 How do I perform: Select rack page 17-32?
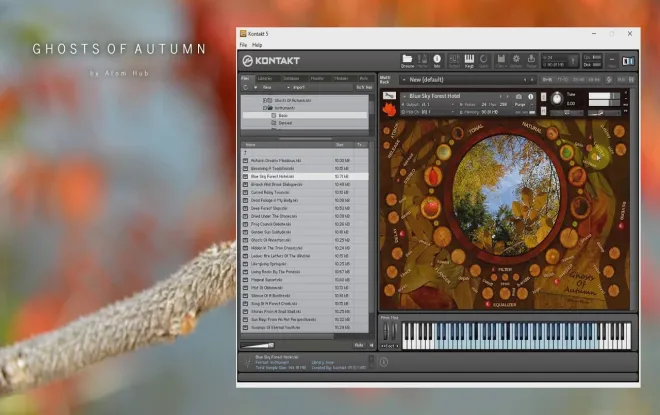point(562,80)
